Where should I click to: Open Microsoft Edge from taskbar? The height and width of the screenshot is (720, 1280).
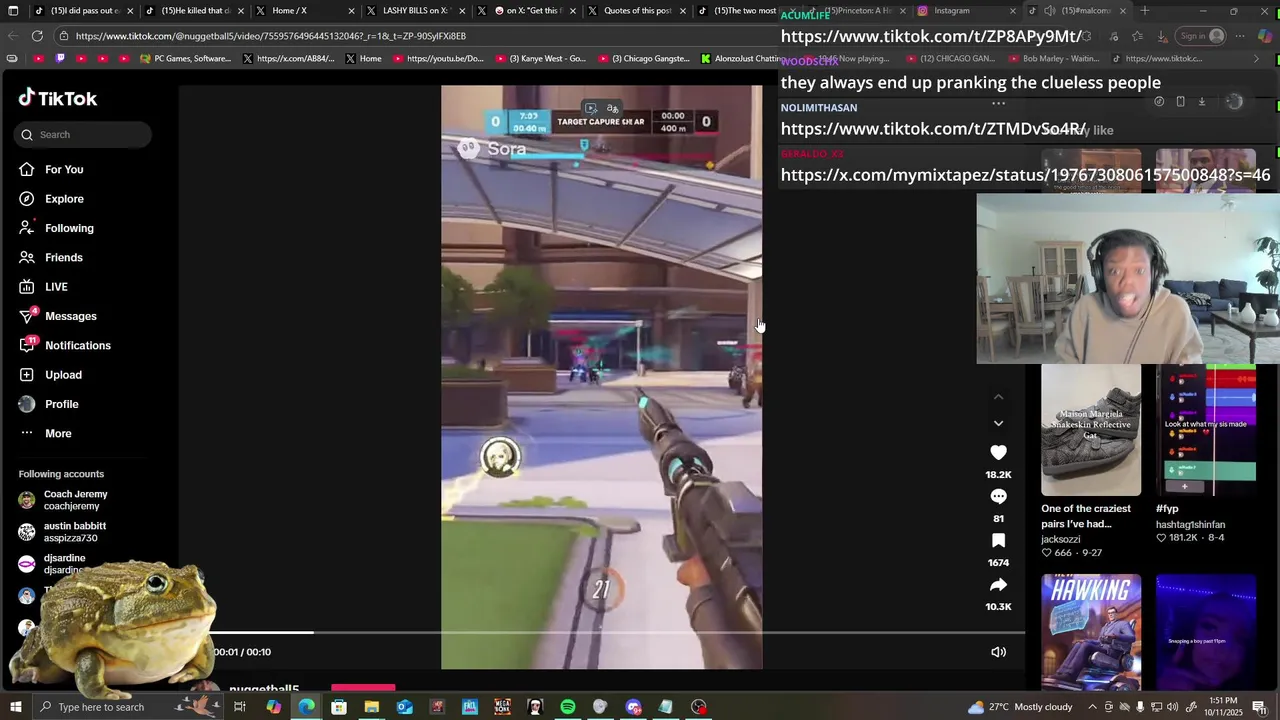click(306, 707)
